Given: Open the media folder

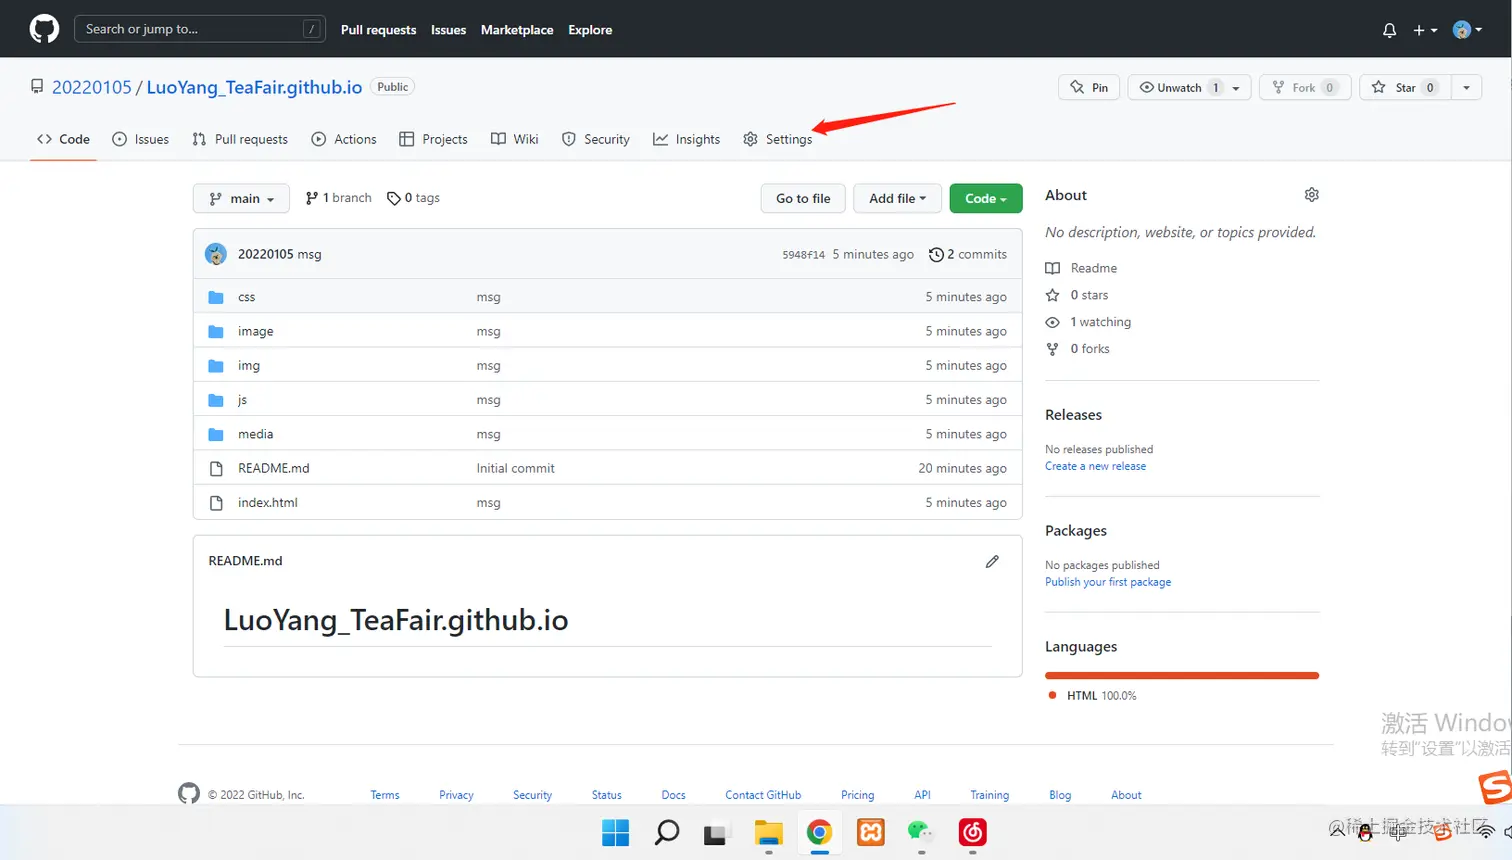Looking at the screenshot, I should (x=255, y=434).
